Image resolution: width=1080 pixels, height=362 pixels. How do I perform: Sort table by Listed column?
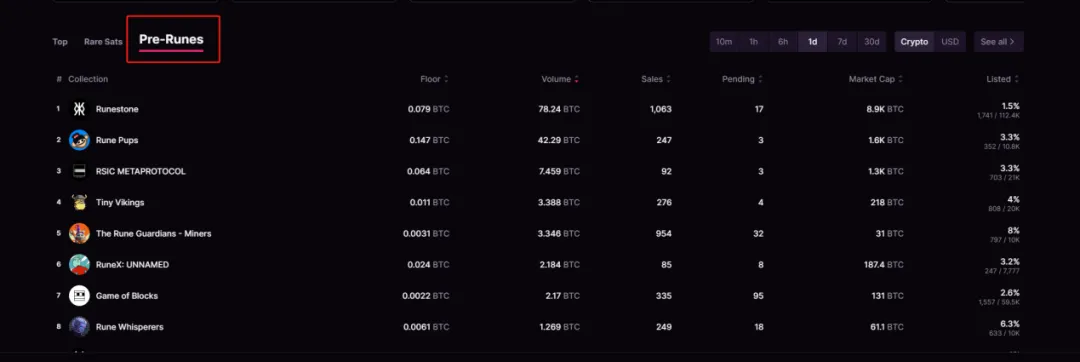(x=1002, y=79)
